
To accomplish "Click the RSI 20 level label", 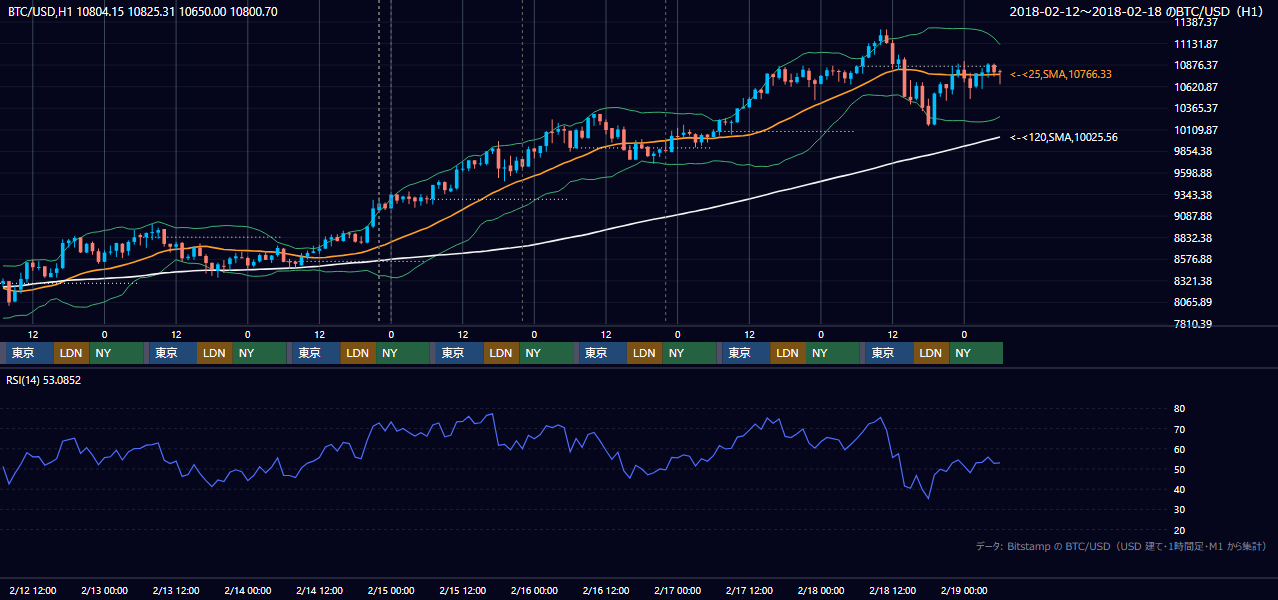I will [1180, 530].
